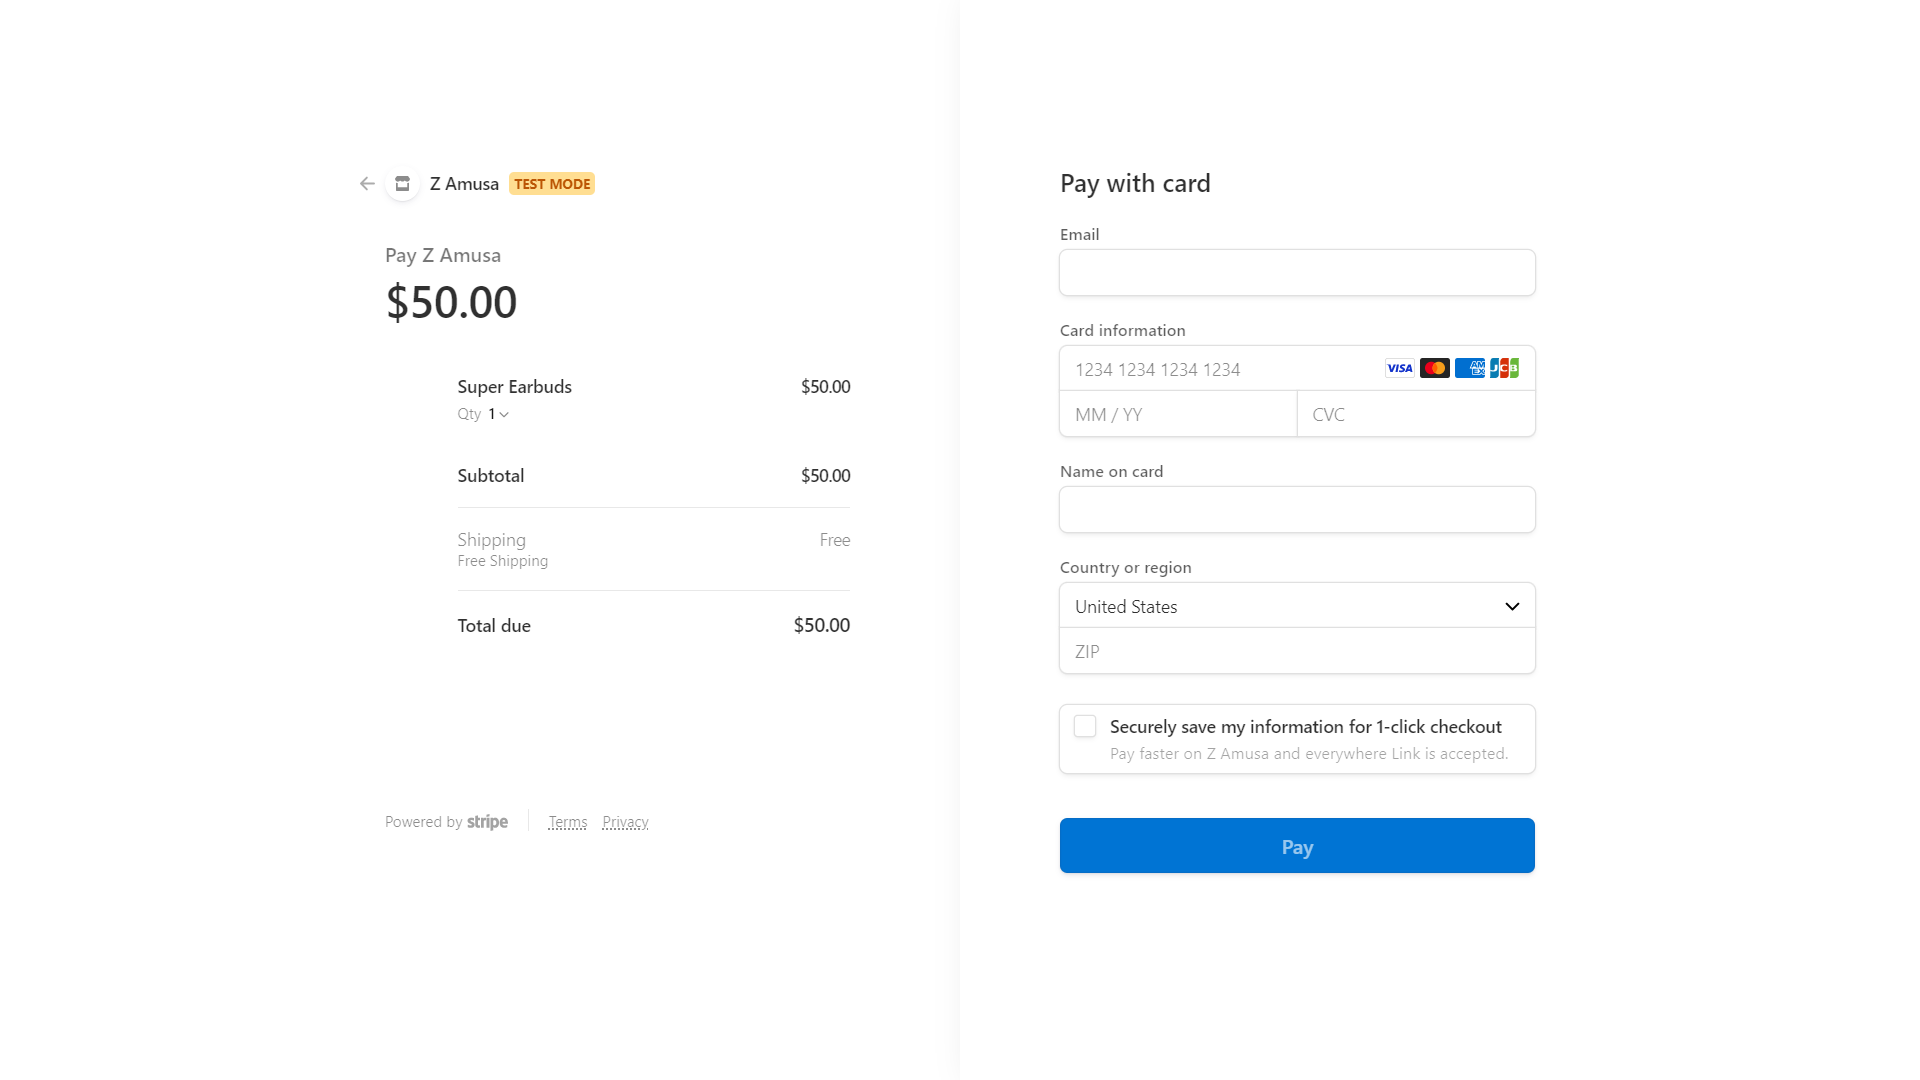Open the Country or region dropdown
This screenshot has width=1920, height=1080.
(x=1296, y=606)
